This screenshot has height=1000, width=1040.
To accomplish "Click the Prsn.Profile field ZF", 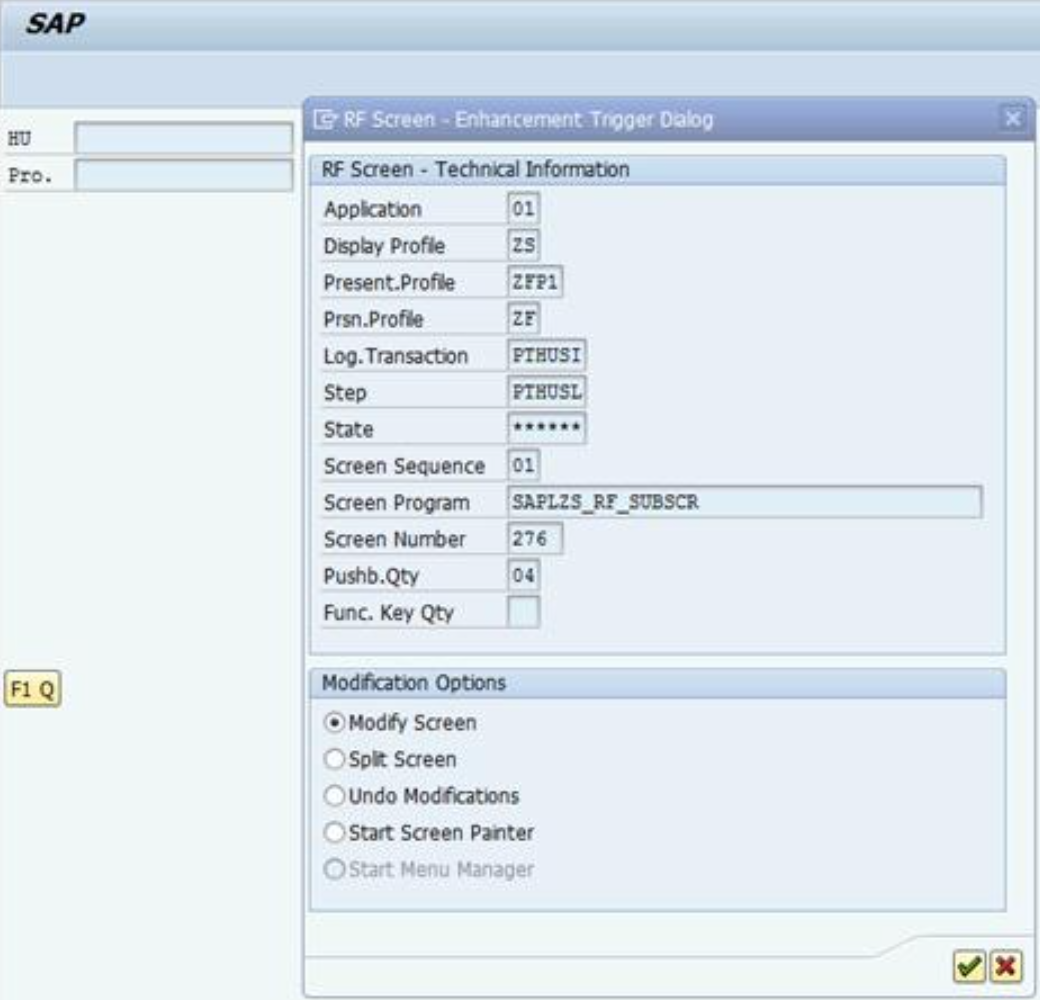I will (523, 318).
